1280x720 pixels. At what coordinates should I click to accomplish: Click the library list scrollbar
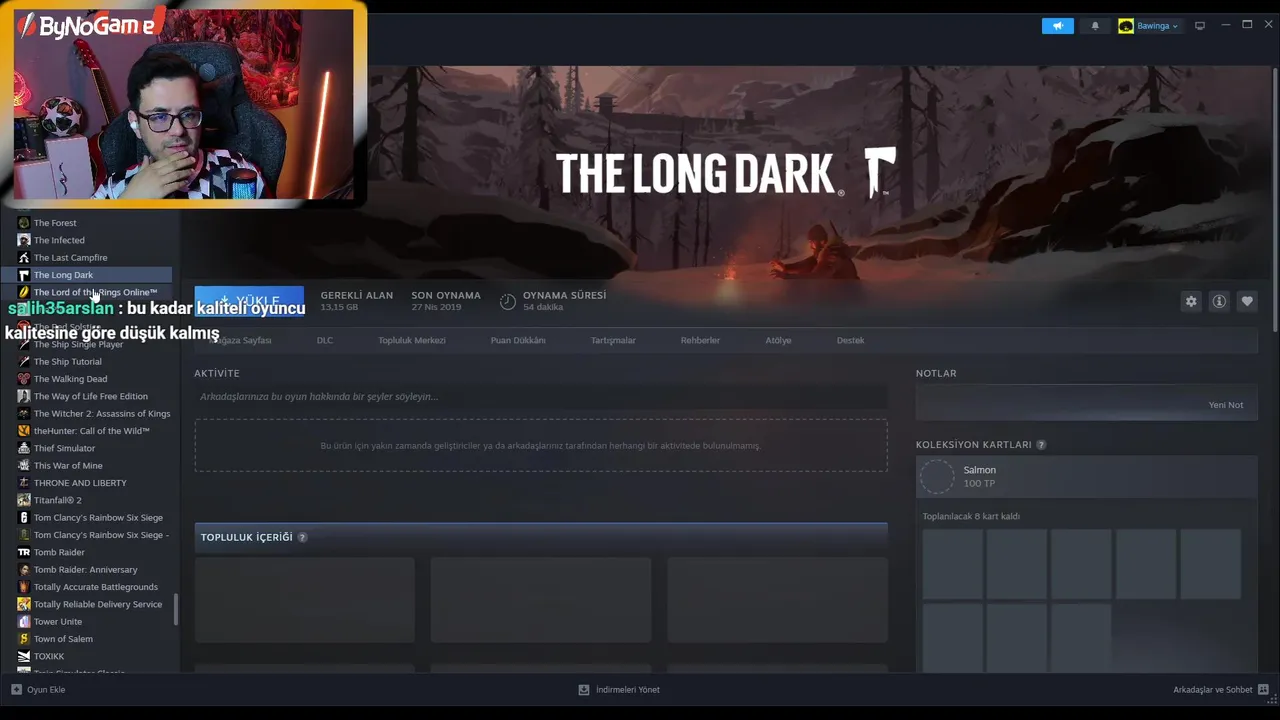176,610
